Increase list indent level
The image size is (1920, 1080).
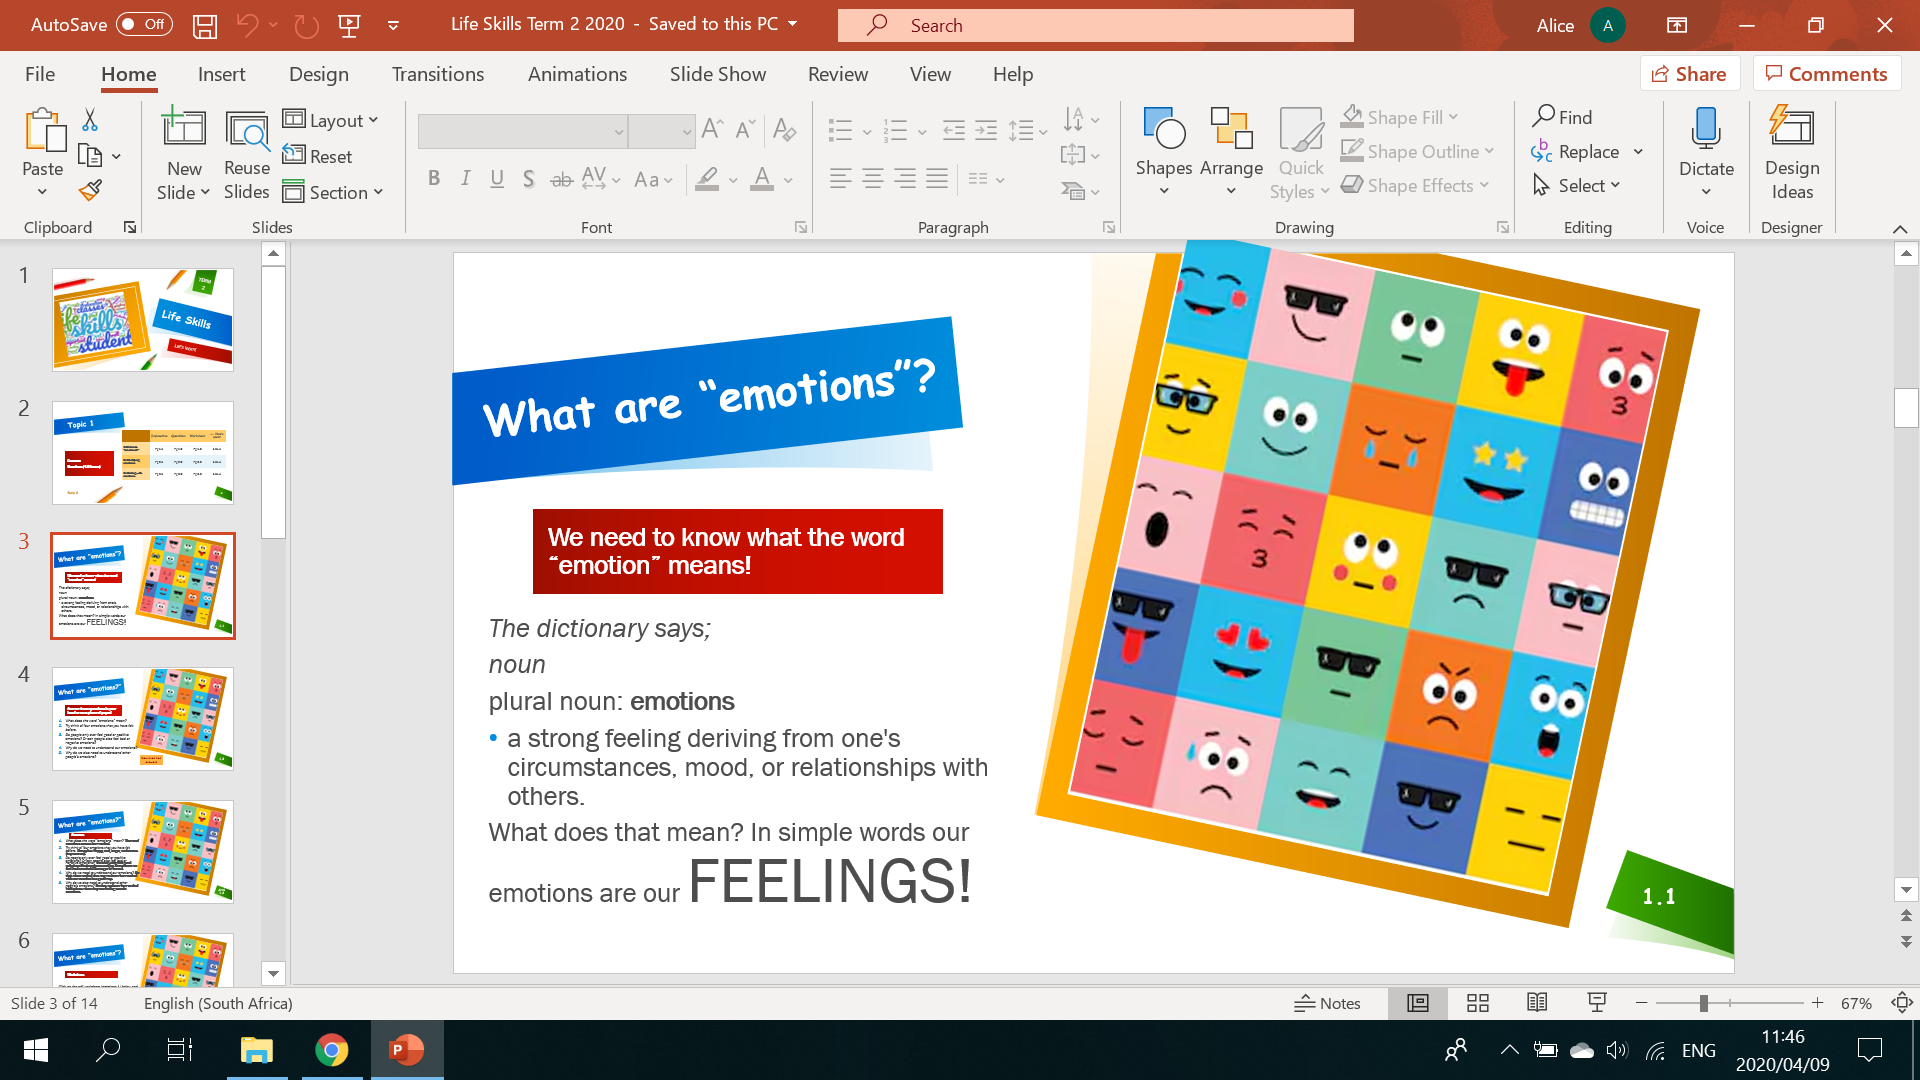986,129
